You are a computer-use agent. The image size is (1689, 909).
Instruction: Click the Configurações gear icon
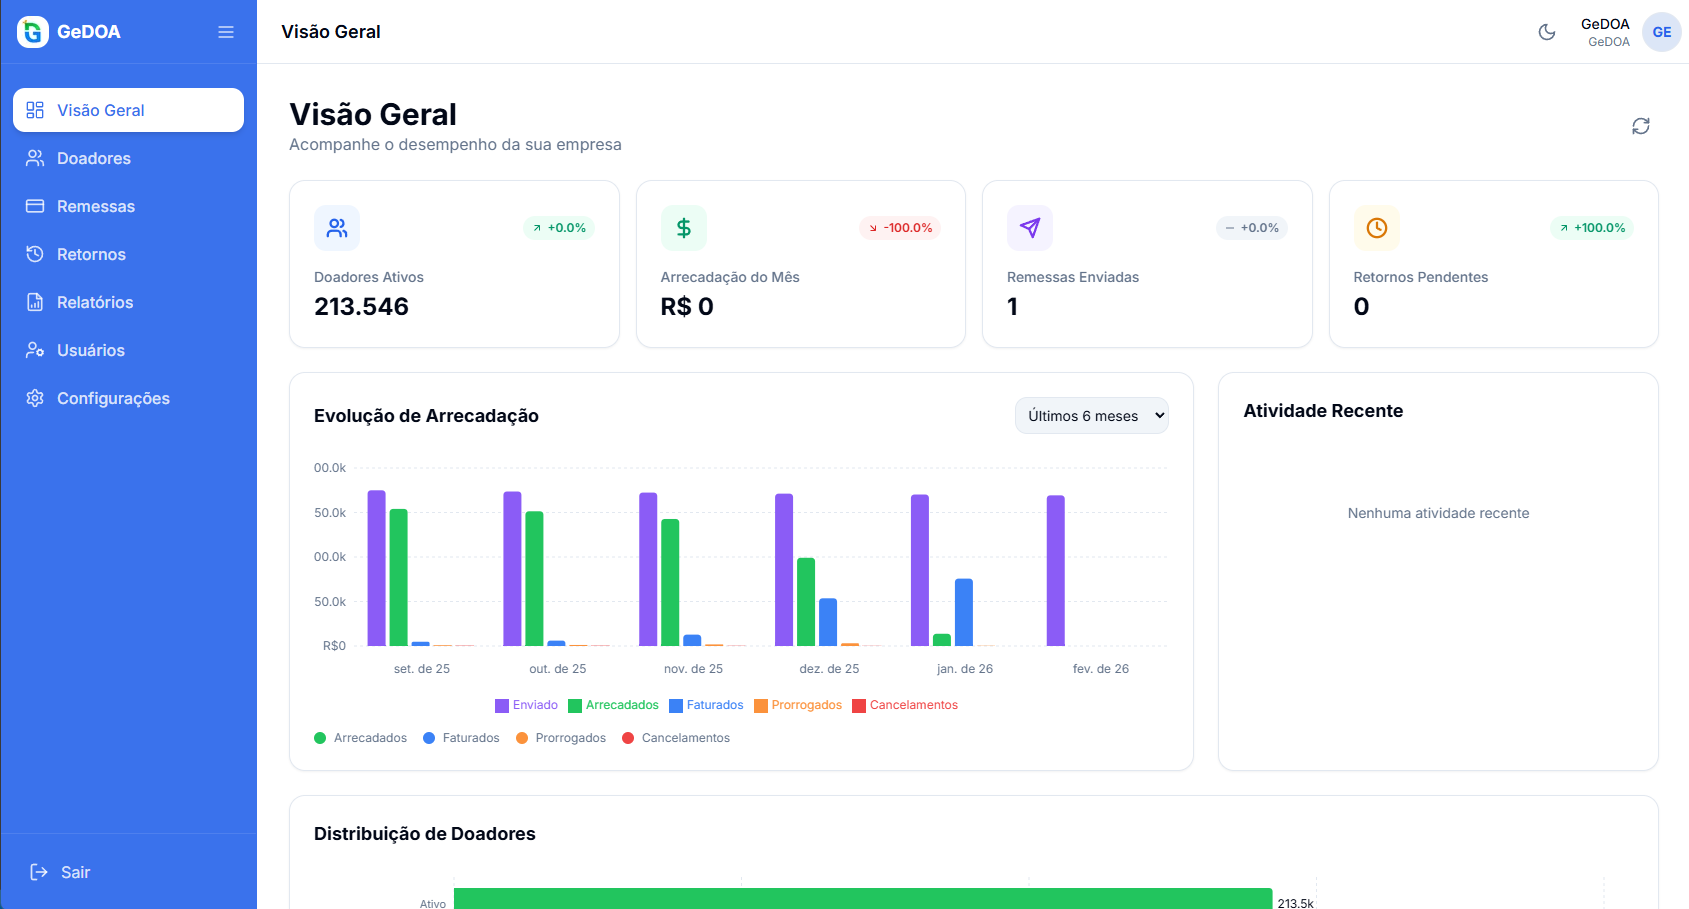tap(35, 398)
